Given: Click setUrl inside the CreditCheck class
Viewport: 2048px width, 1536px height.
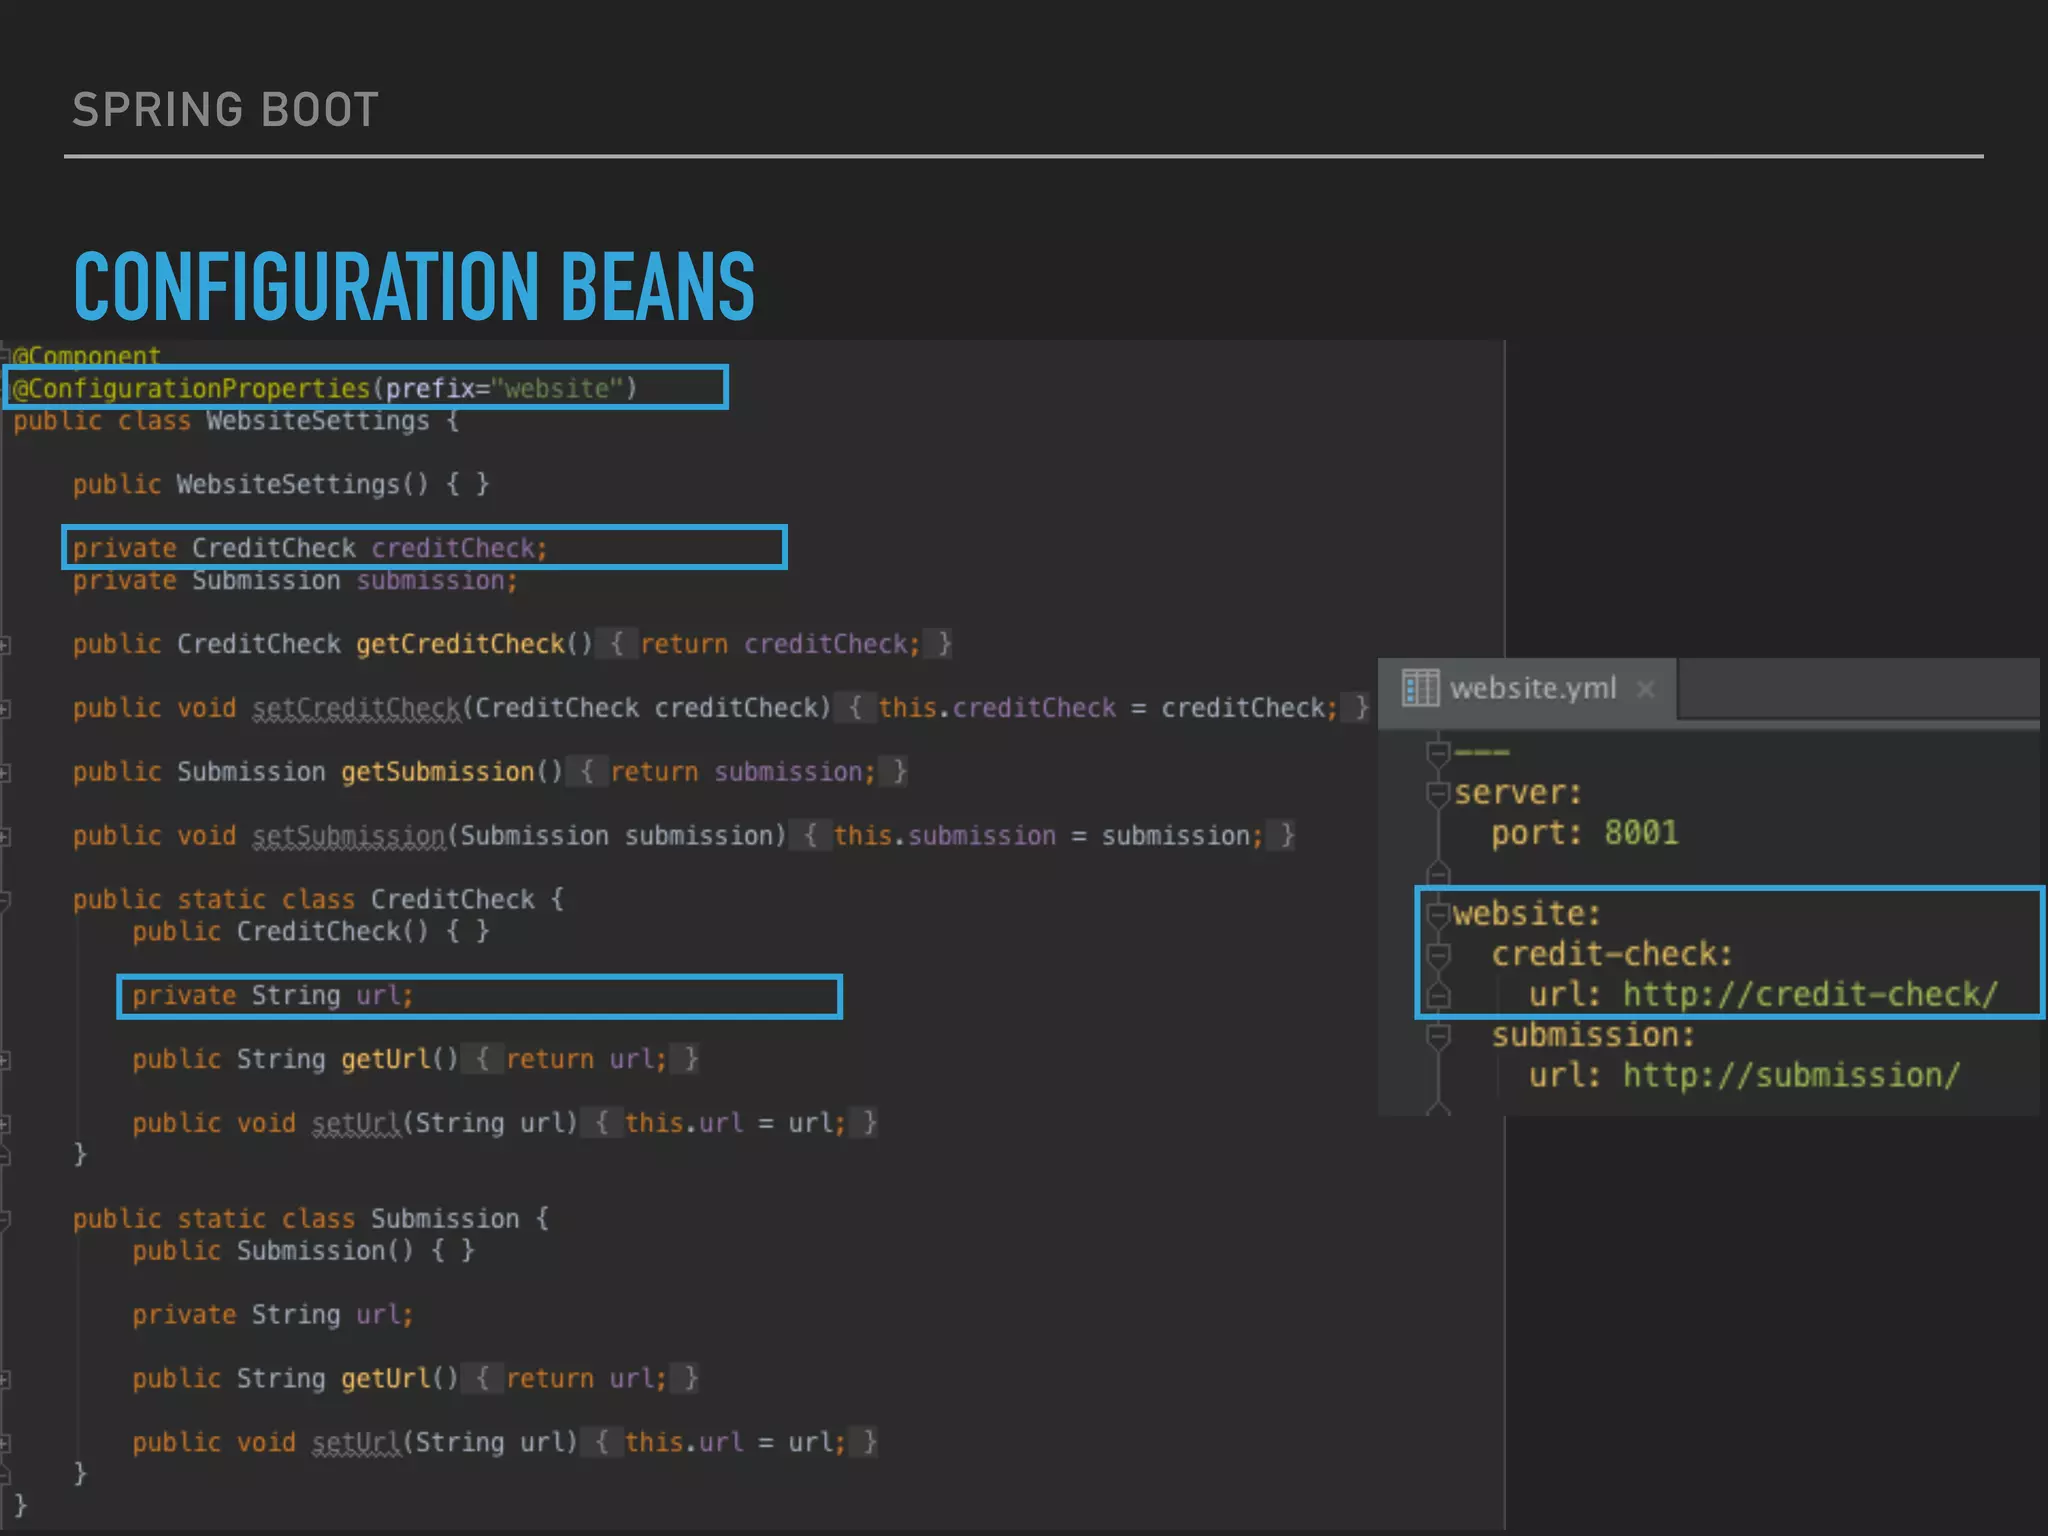Looking at the screenshot, I should tap(356, 1123).
